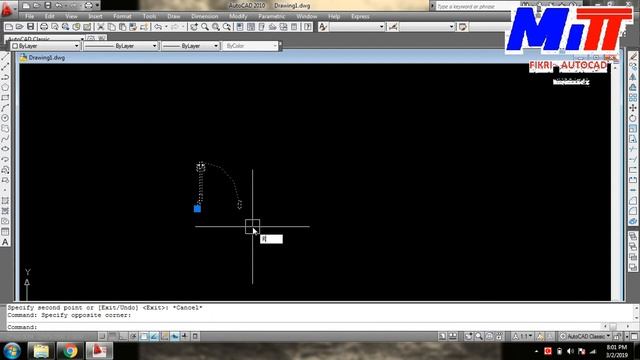Select the Hatch tool
Viewport: 640px width, 360px height.
(x=5, y=201)
